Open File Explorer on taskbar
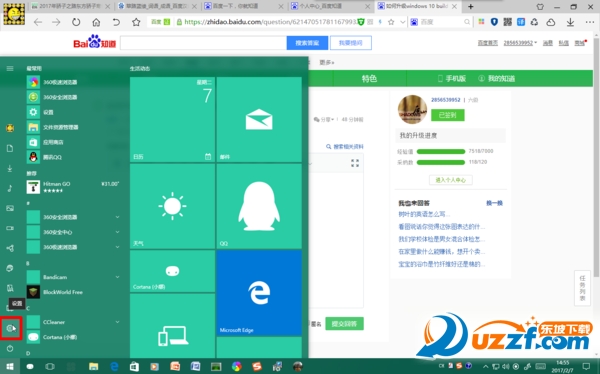This screenshot has height=374, width=600. (93, 366)
